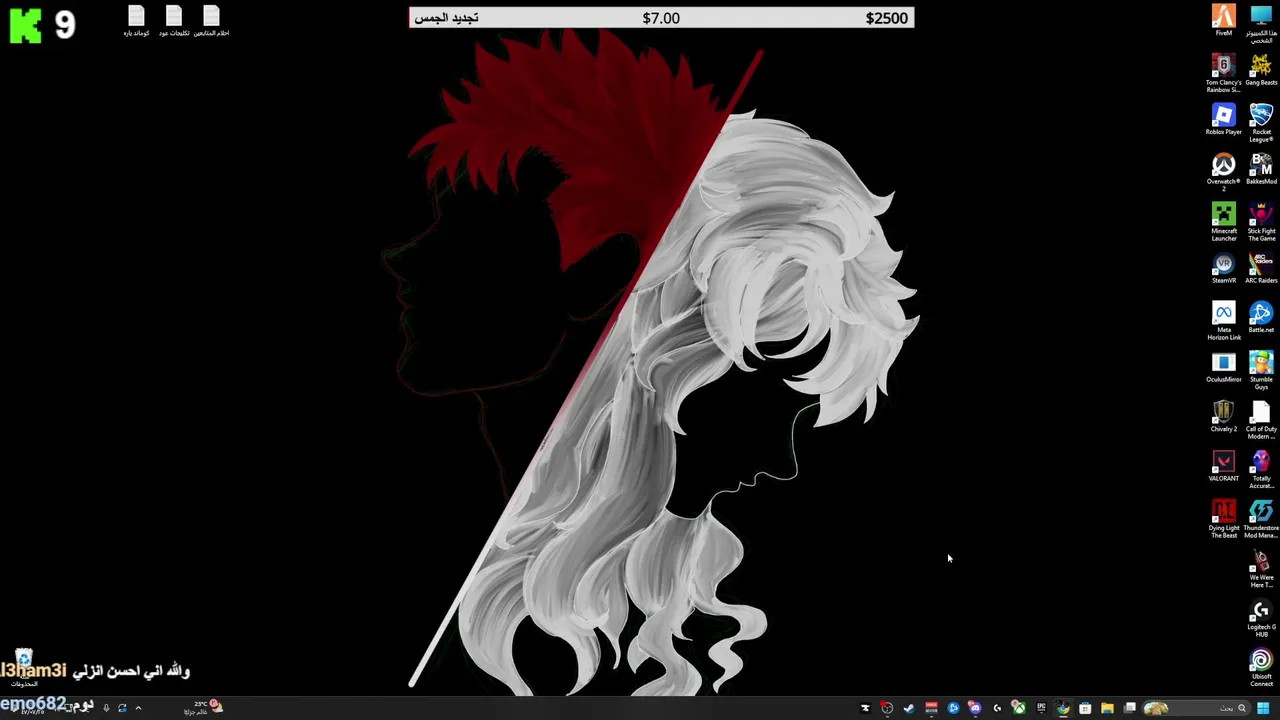Open SteamVR desktop shortcut
Screen dimensions: 1280x720
tap(1223, 268)
